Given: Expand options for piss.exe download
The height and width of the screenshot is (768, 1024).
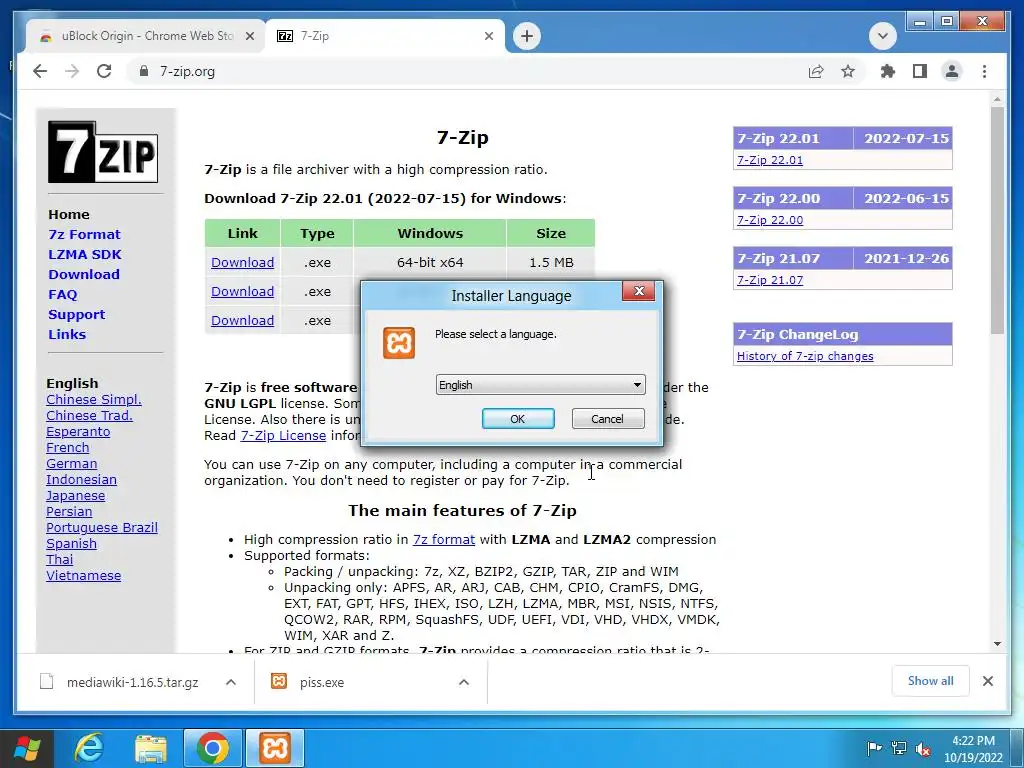Looking at the screenshot, I should pyautogui.click(x=464, y=682).
